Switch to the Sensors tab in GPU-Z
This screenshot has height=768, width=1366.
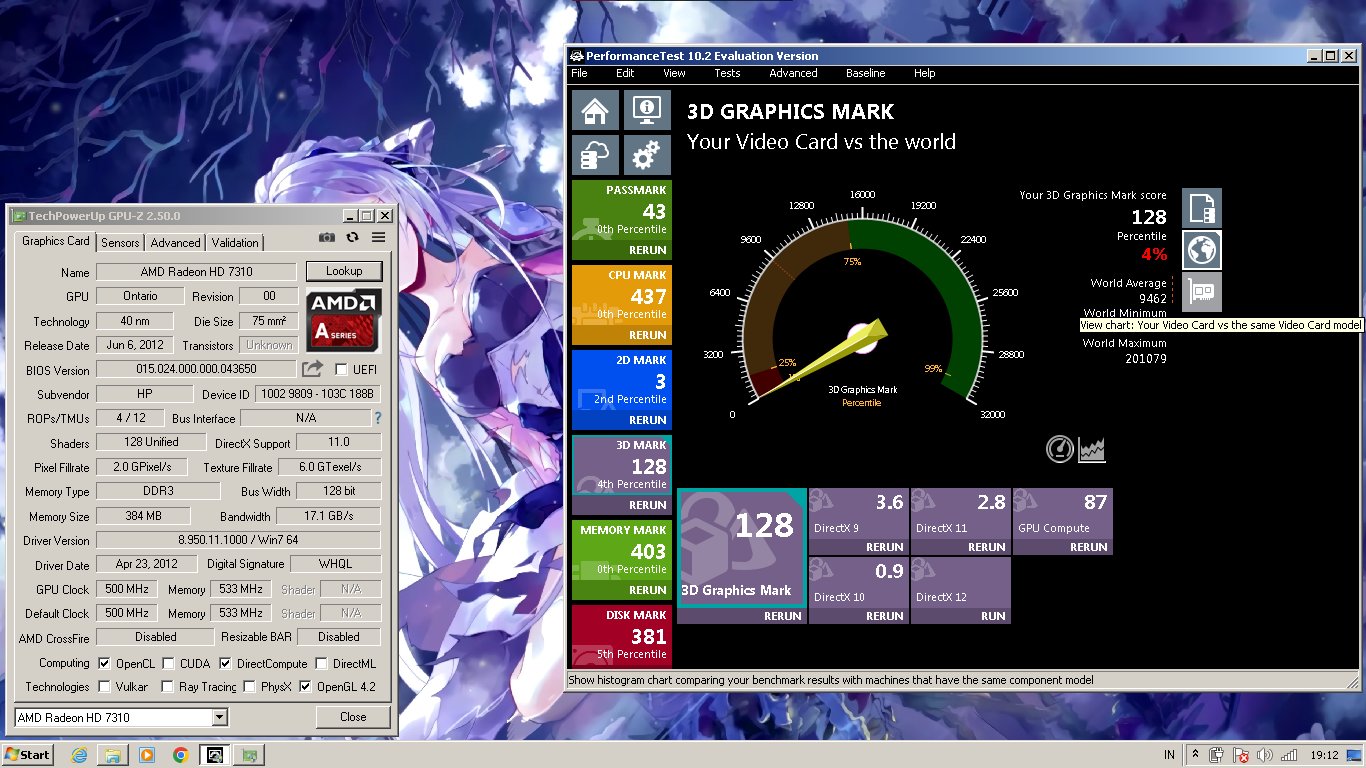pos(121,243)
